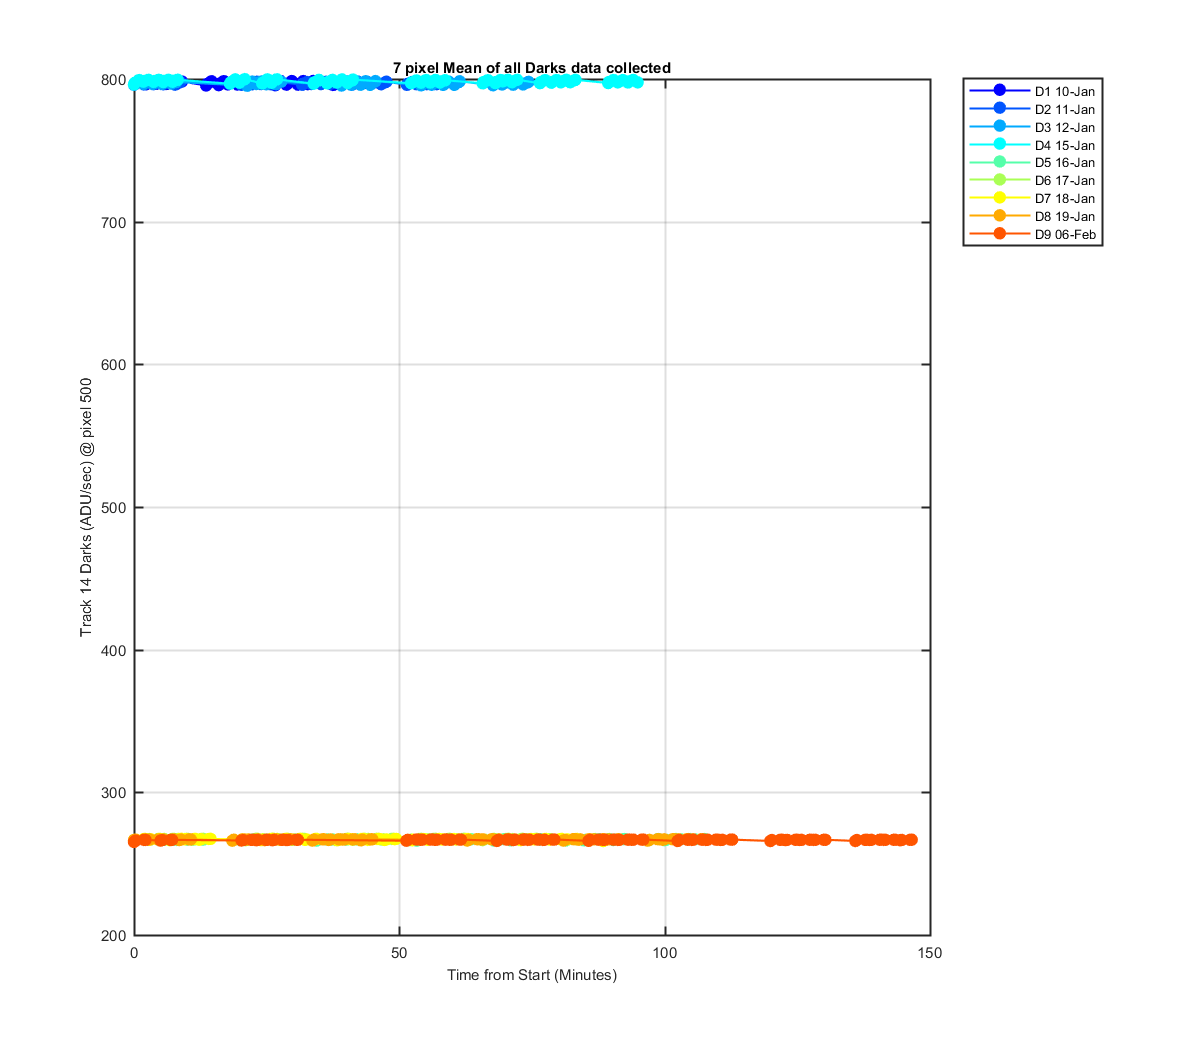This screenshot has width=1200, height=1050.
Task: Select the D2 11-Jan legend entry
Action: click(1032, 109)
